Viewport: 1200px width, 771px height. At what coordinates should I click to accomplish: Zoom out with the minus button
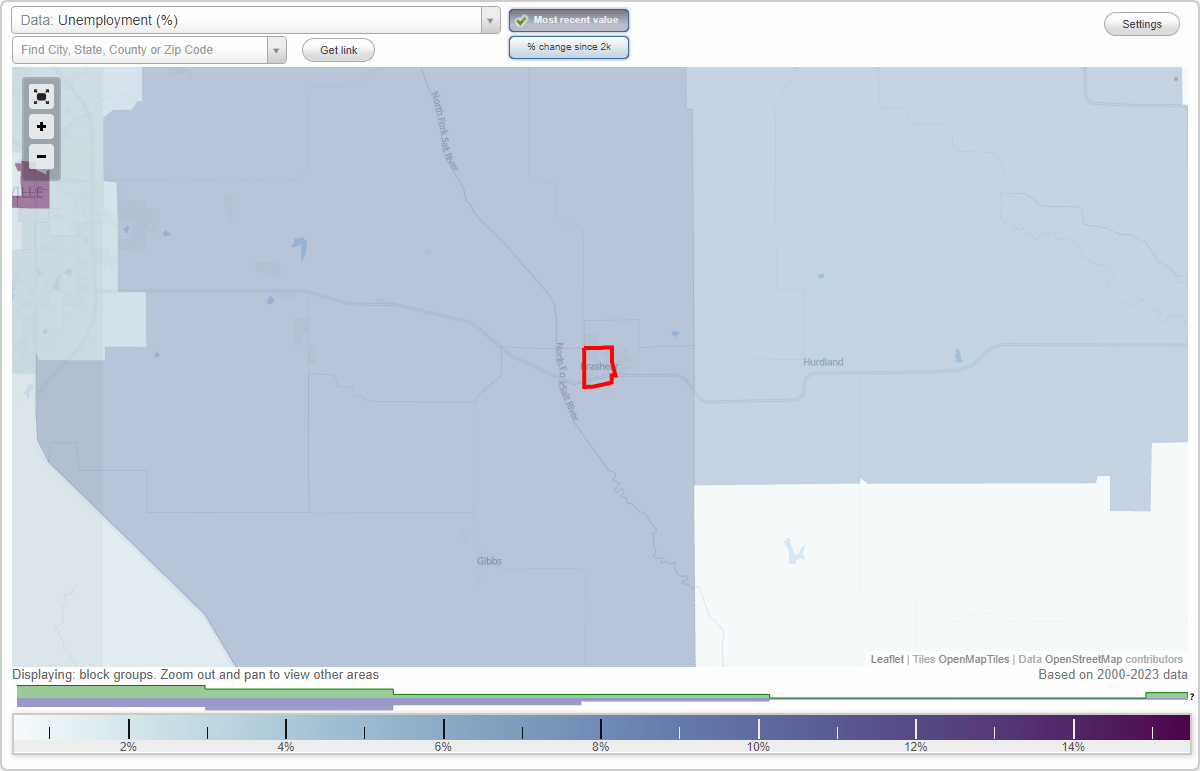(41, 157)
